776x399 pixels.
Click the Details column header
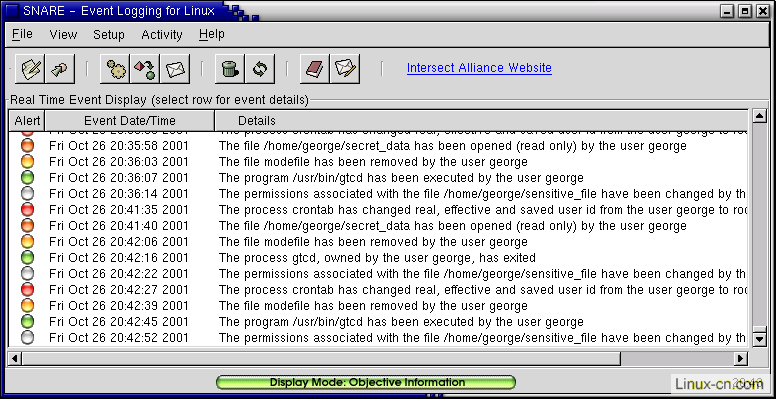pos(481,120)
